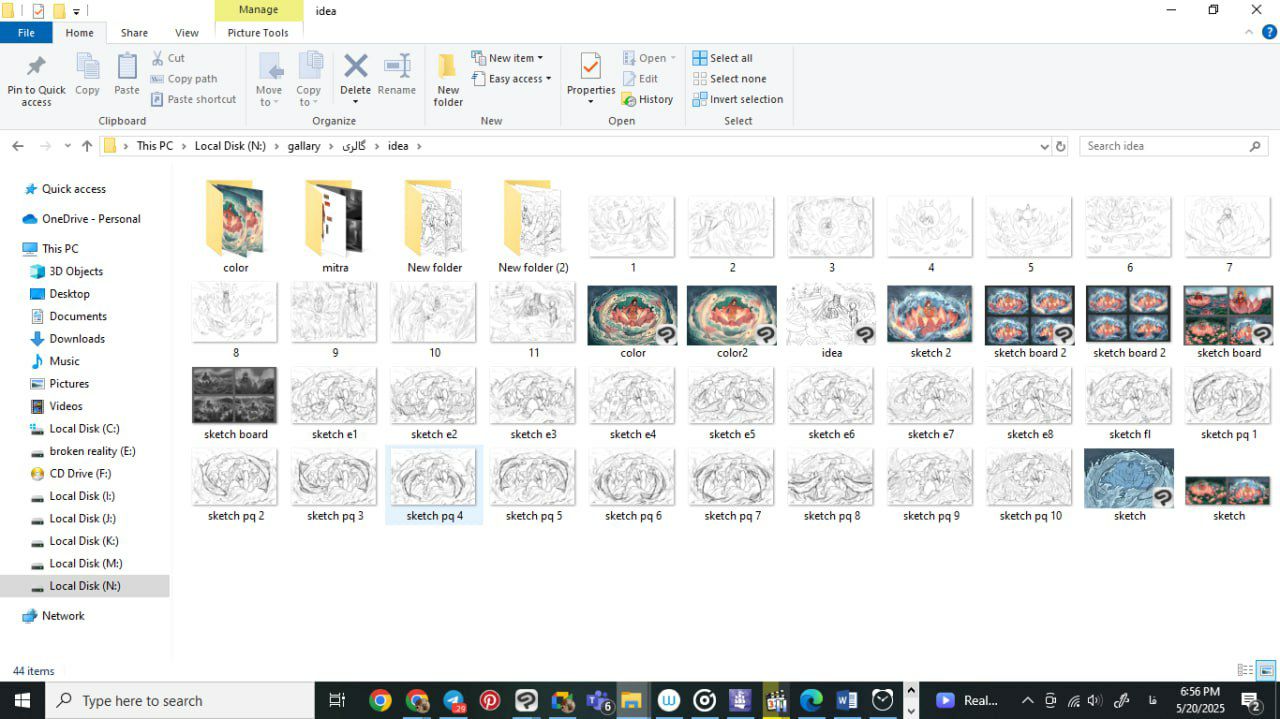Create a folder with New folder icon

click(448, 78)
